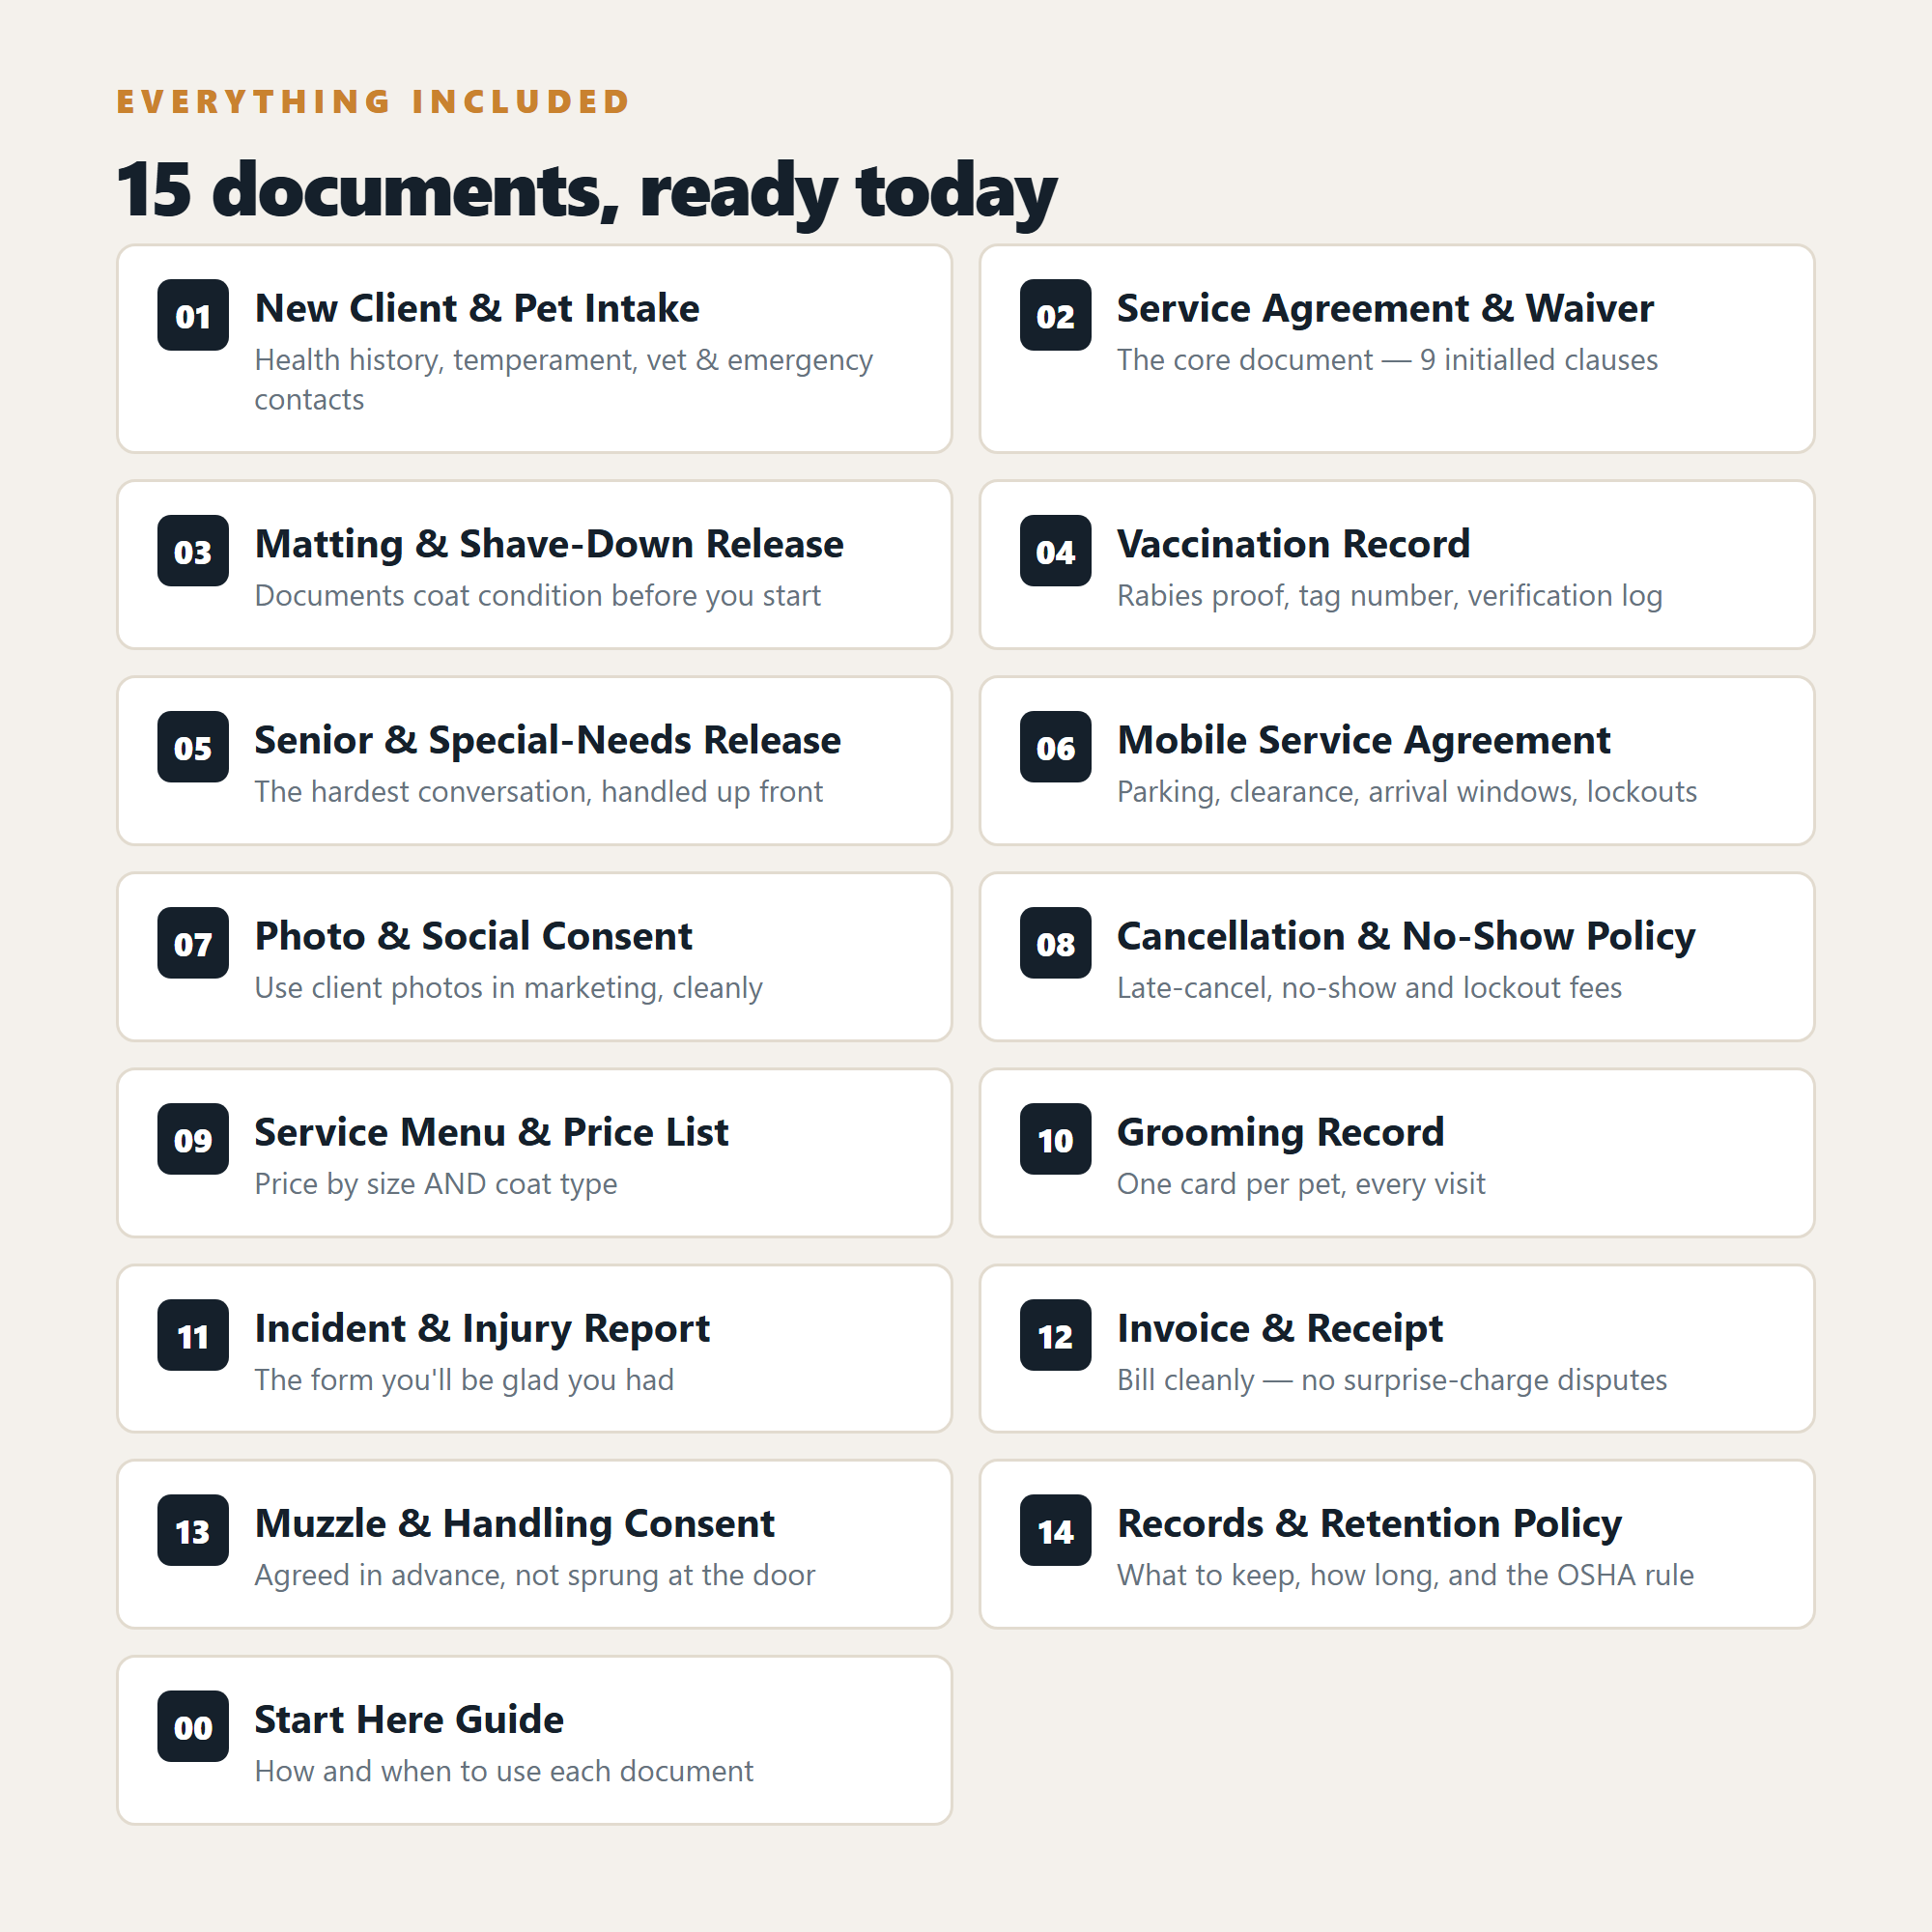
Task: Click the 06 number badge
Action: [1055, 747]
